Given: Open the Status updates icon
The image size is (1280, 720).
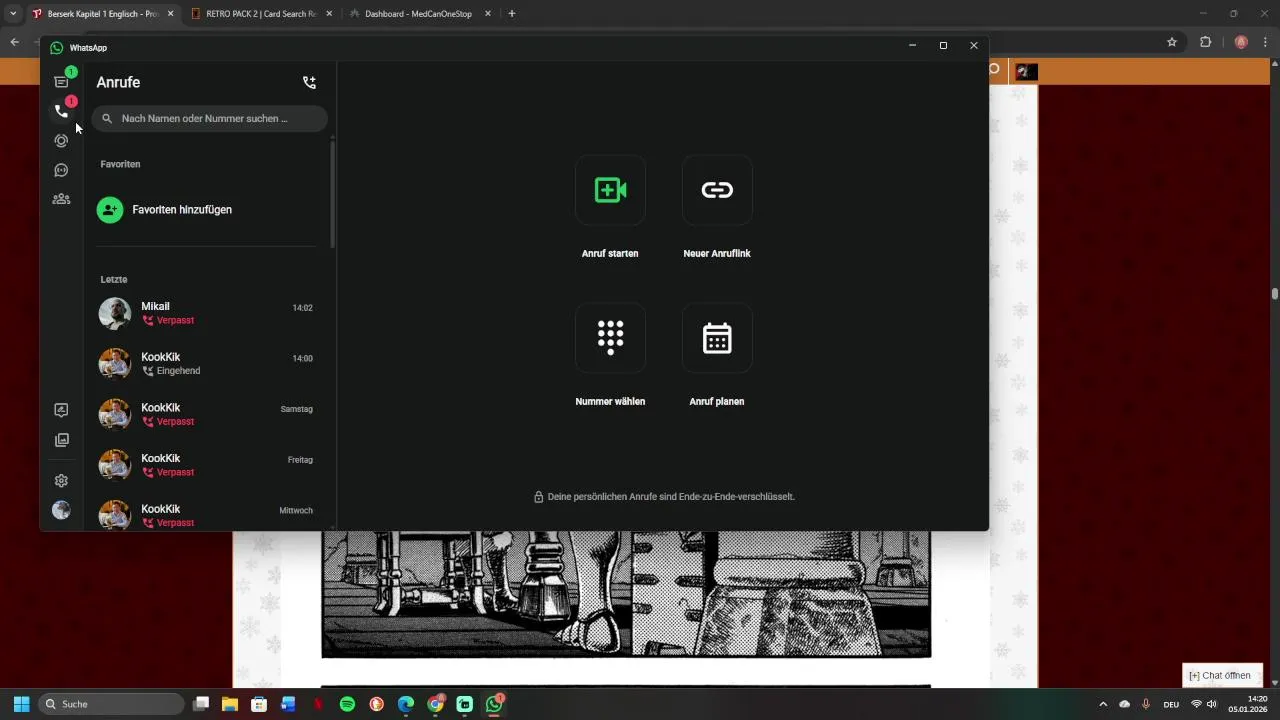Looking at the screenshot, I should pyautogui.click(x=61, y=141).
